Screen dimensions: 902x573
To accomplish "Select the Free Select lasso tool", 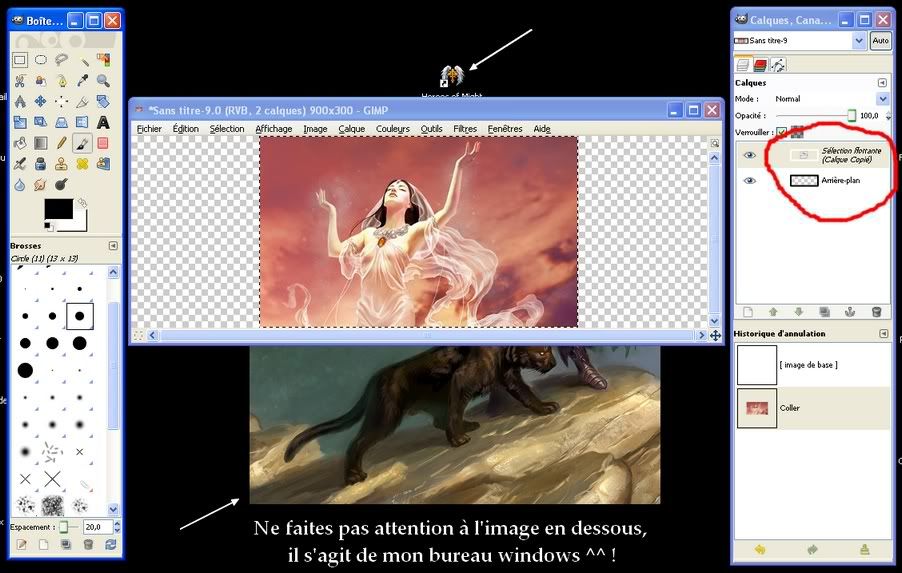I will [62, 60].
